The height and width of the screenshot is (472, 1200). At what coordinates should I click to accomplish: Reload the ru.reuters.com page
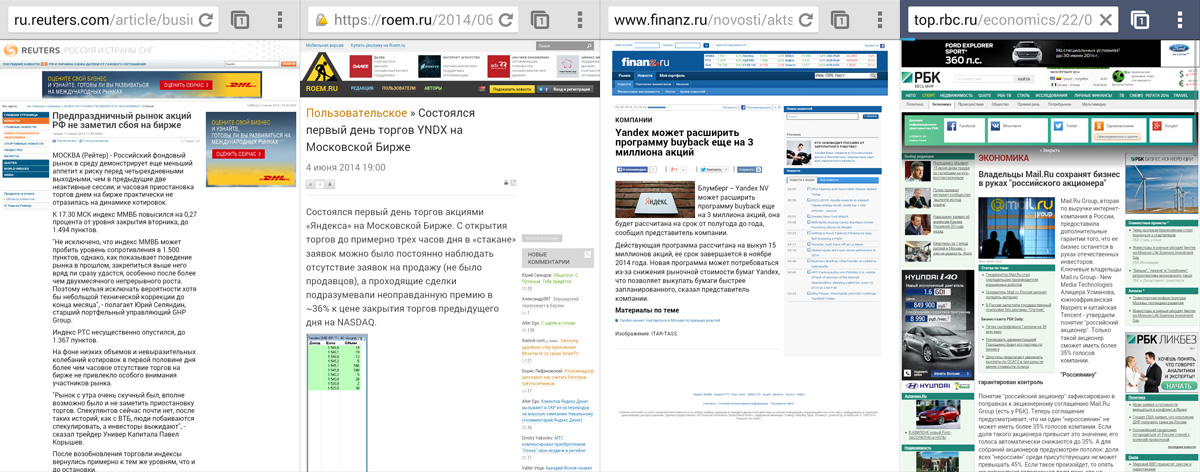pyautogui.click(x=206, y=19)
